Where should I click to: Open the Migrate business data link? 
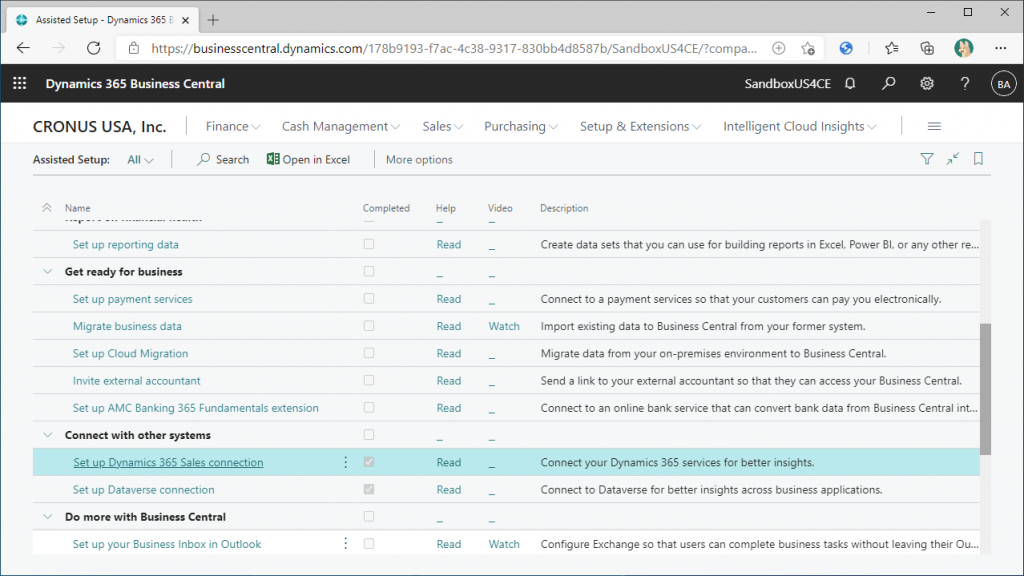(127, 326)
